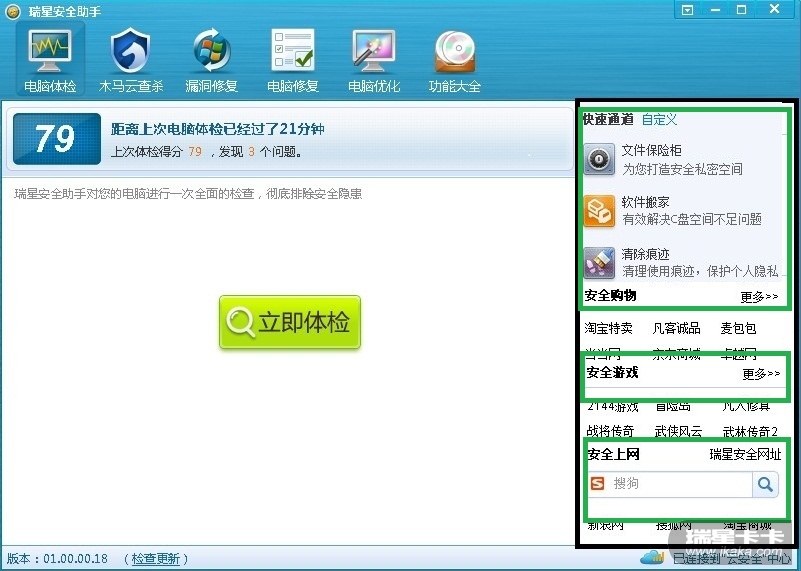Click the 检查更新 link
Image resolution: width=801 pixels, height=571 pixels.
tap(156, 558)
